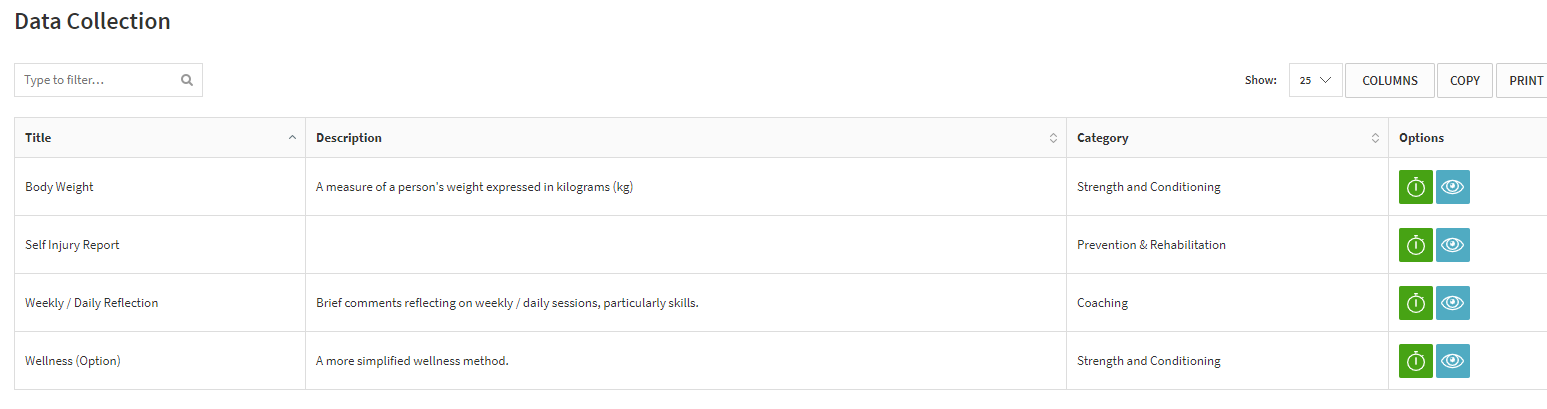The height and width of the screenshot is (409, 1547).
Task: Select the Body Weight title cell
Action: [x=59, y=187]
